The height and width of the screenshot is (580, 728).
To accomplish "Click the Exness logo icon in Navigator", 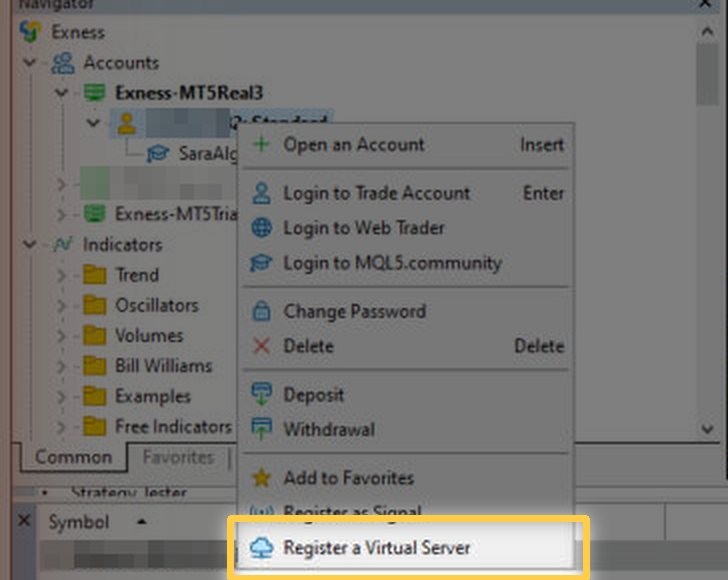I will pos(30,32).
